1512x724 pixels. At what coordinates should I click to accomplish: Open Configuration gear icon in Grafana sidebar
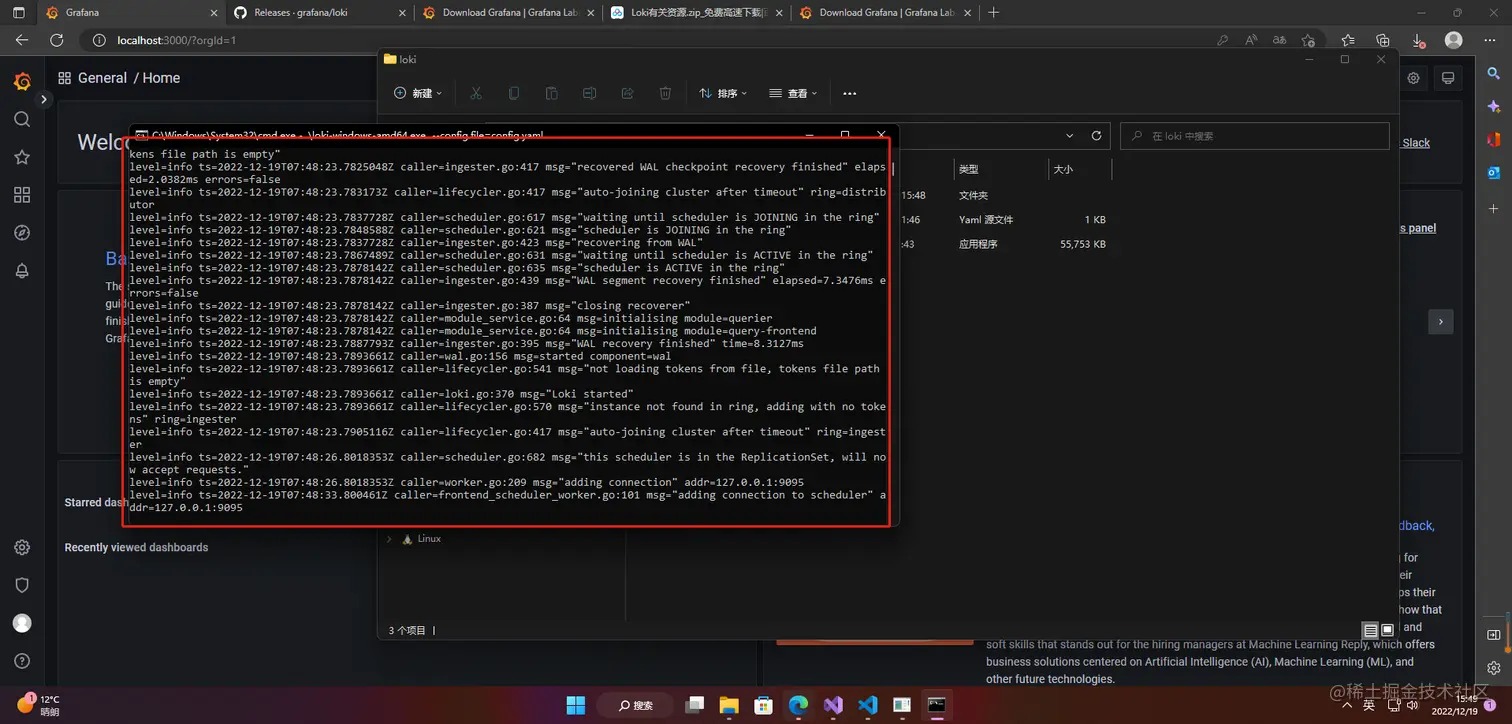22,548
